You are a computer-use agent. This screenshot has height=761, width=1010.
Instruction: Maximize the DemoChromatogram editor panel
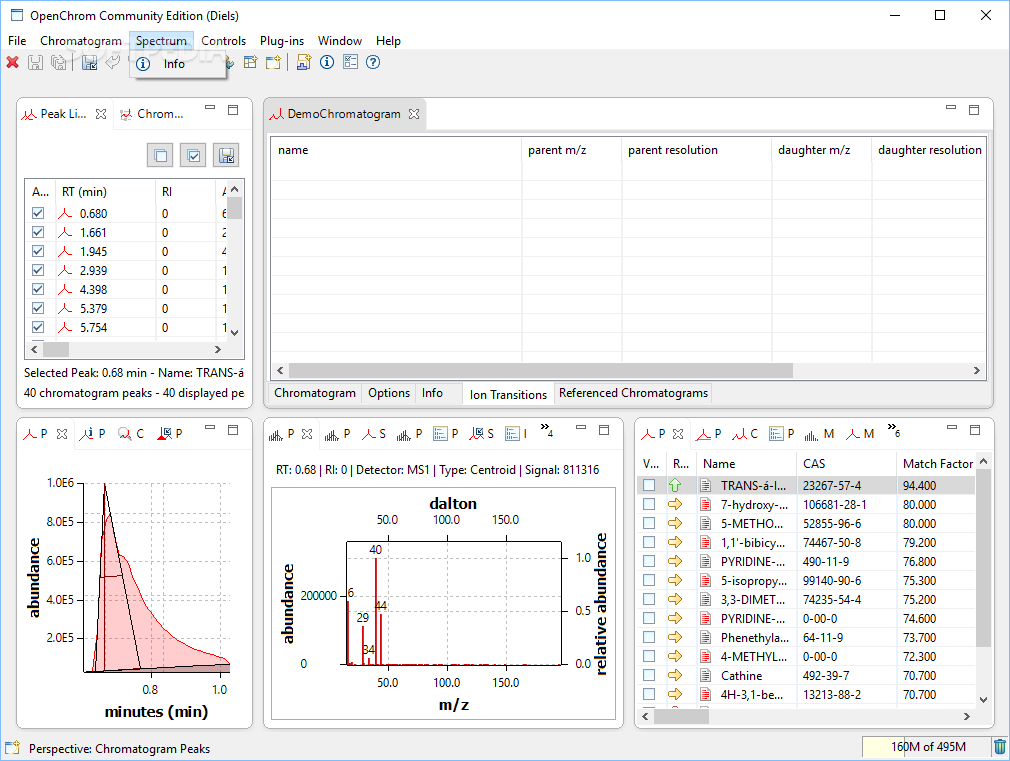pyautogui.click(x=974, y=110)
